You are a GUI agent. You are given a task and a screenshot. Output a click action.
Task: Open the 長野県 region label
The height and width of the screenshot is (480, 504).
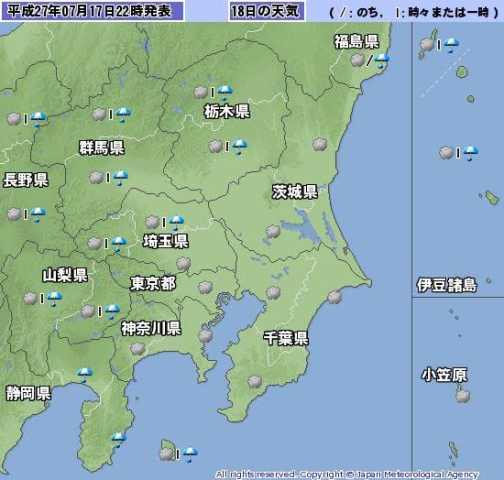(x=26, y=180)
